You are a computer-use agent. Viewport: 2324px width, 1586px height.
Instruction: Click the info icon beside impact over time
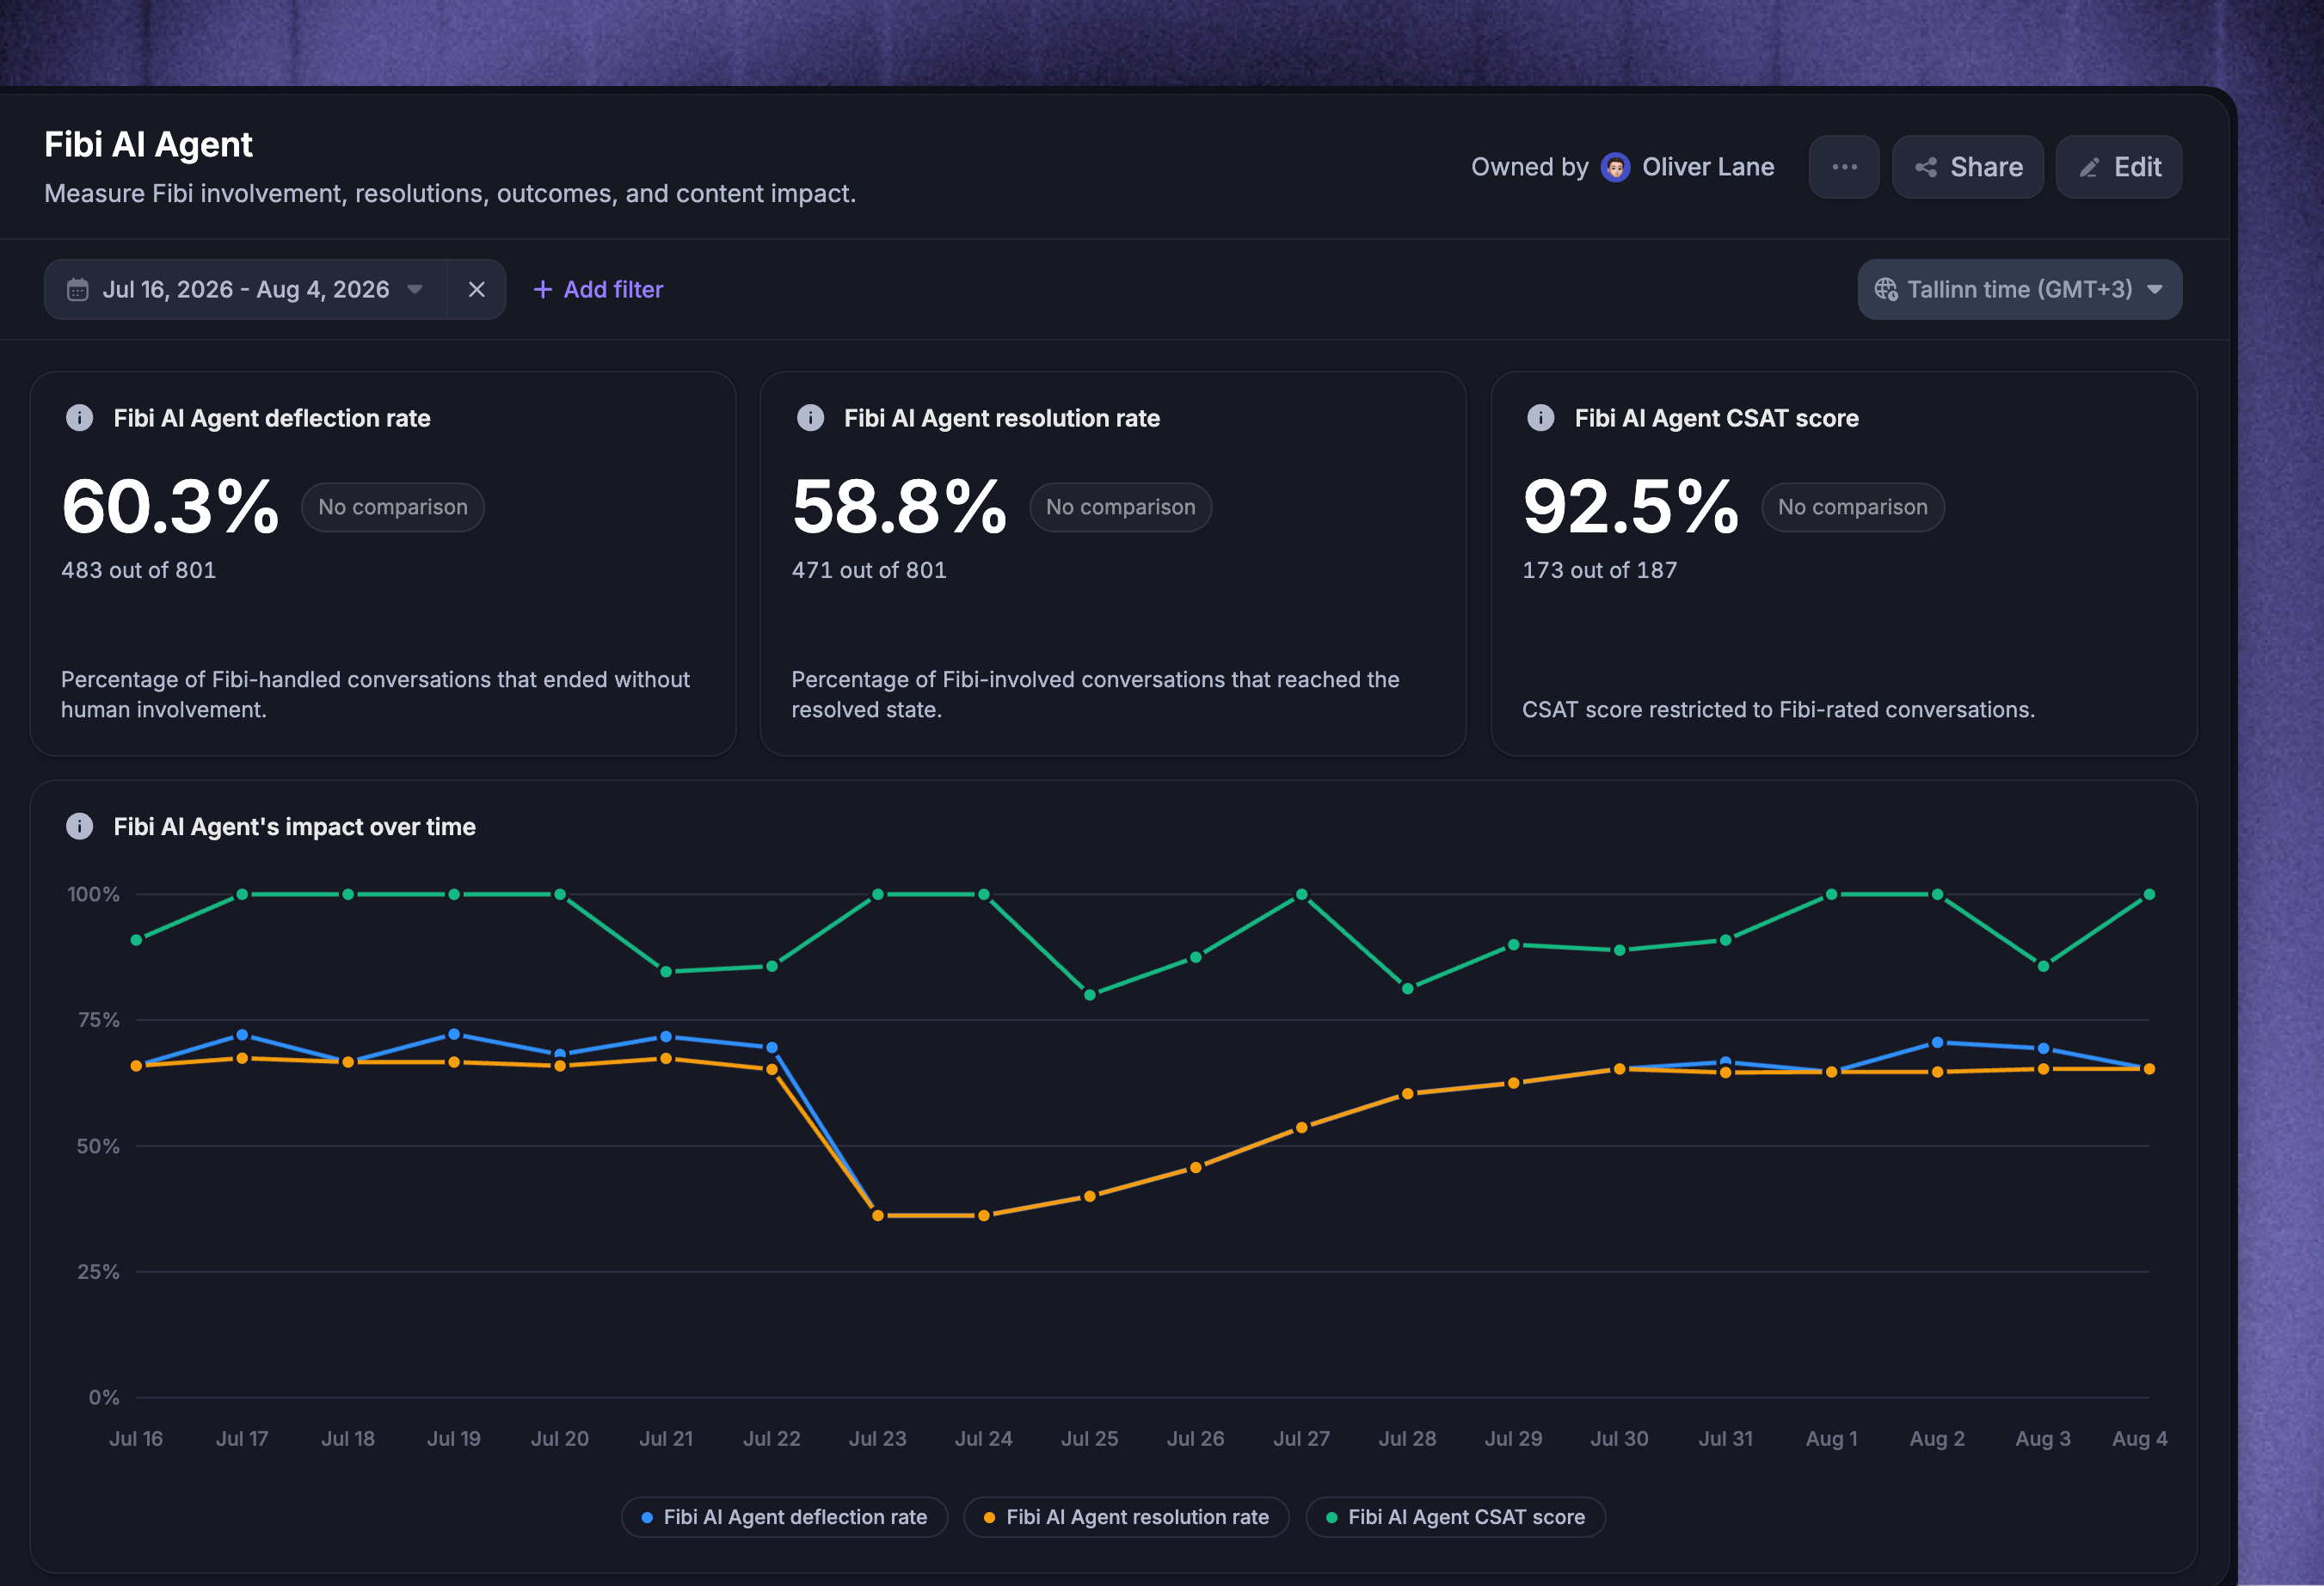(79, 826)
